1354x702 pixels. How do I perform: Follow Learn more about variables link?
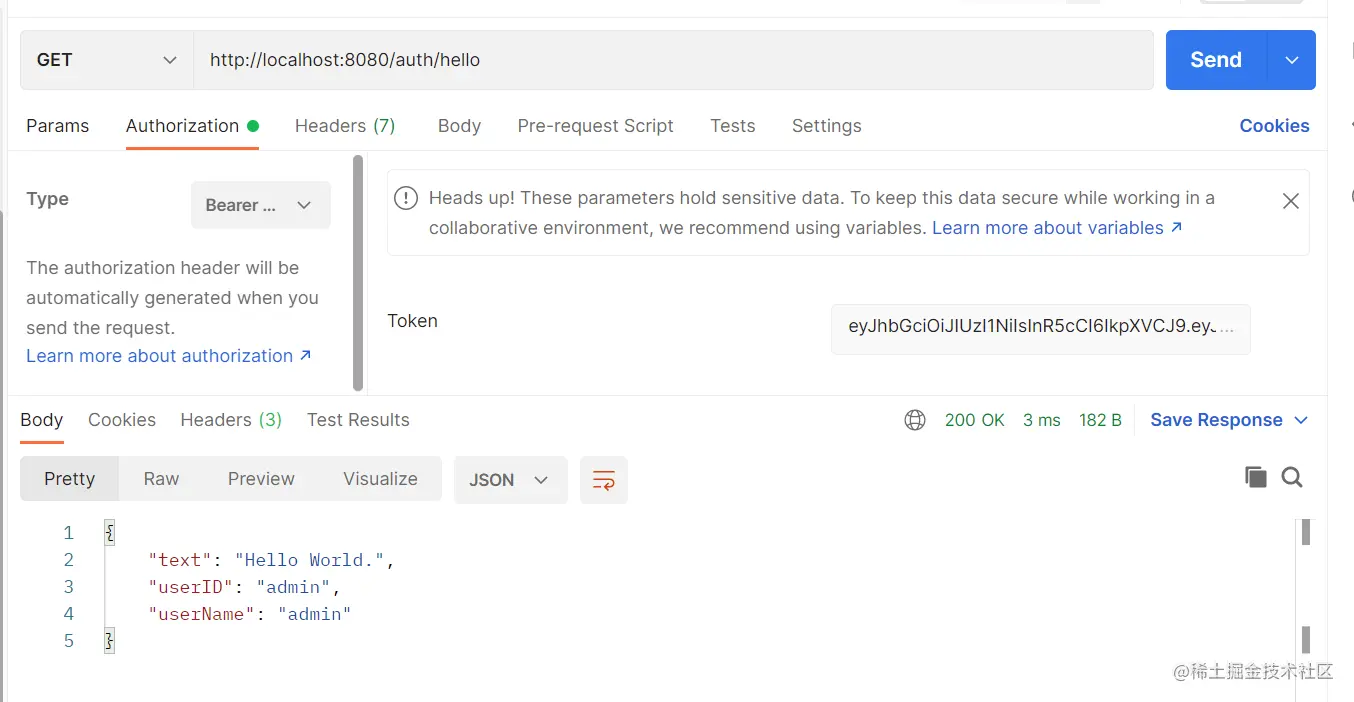pos(1057,228)
